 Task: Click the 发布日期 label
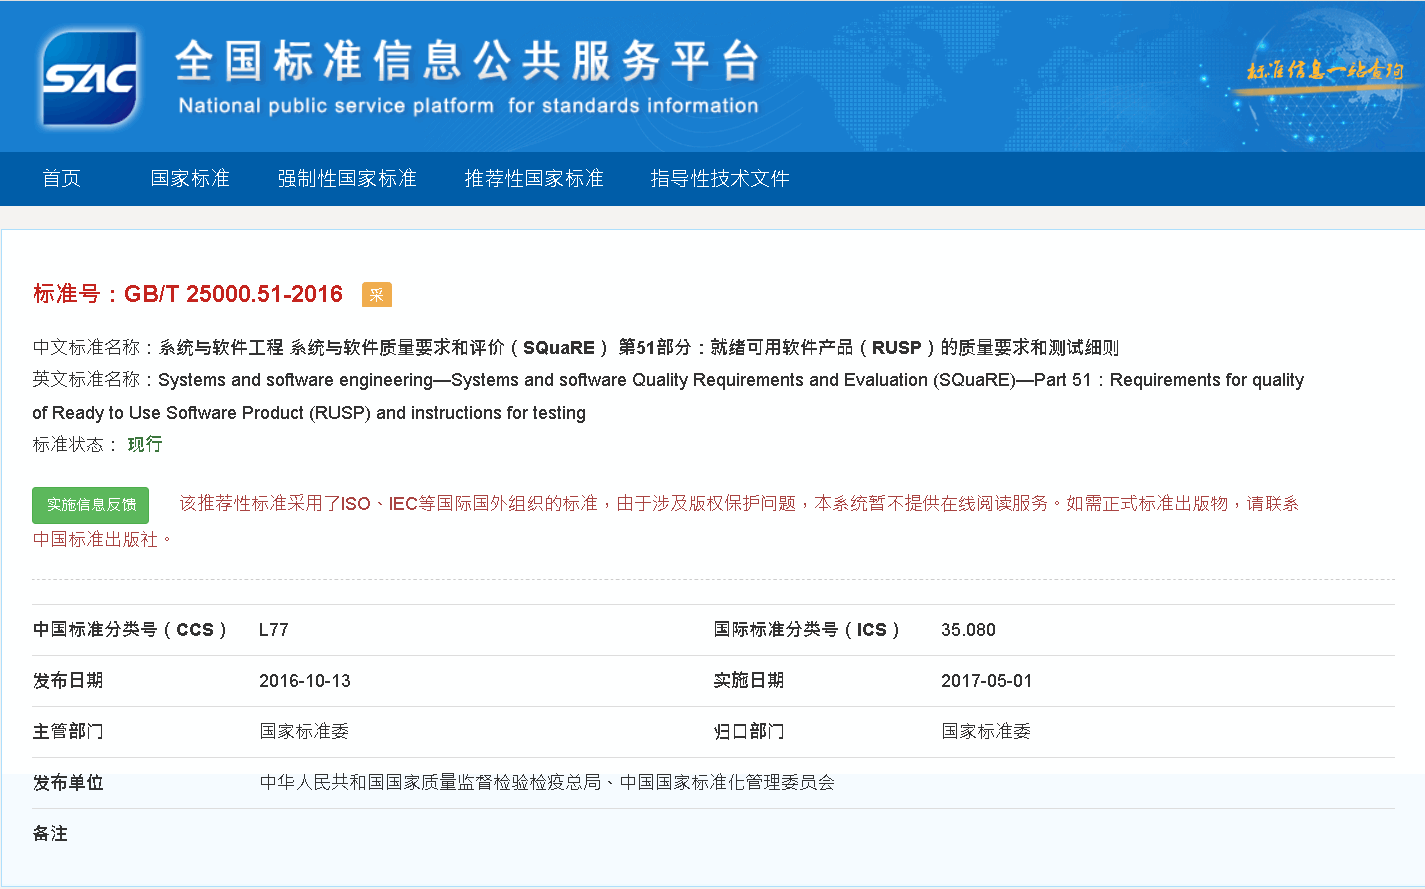click(x=68, y=681)
